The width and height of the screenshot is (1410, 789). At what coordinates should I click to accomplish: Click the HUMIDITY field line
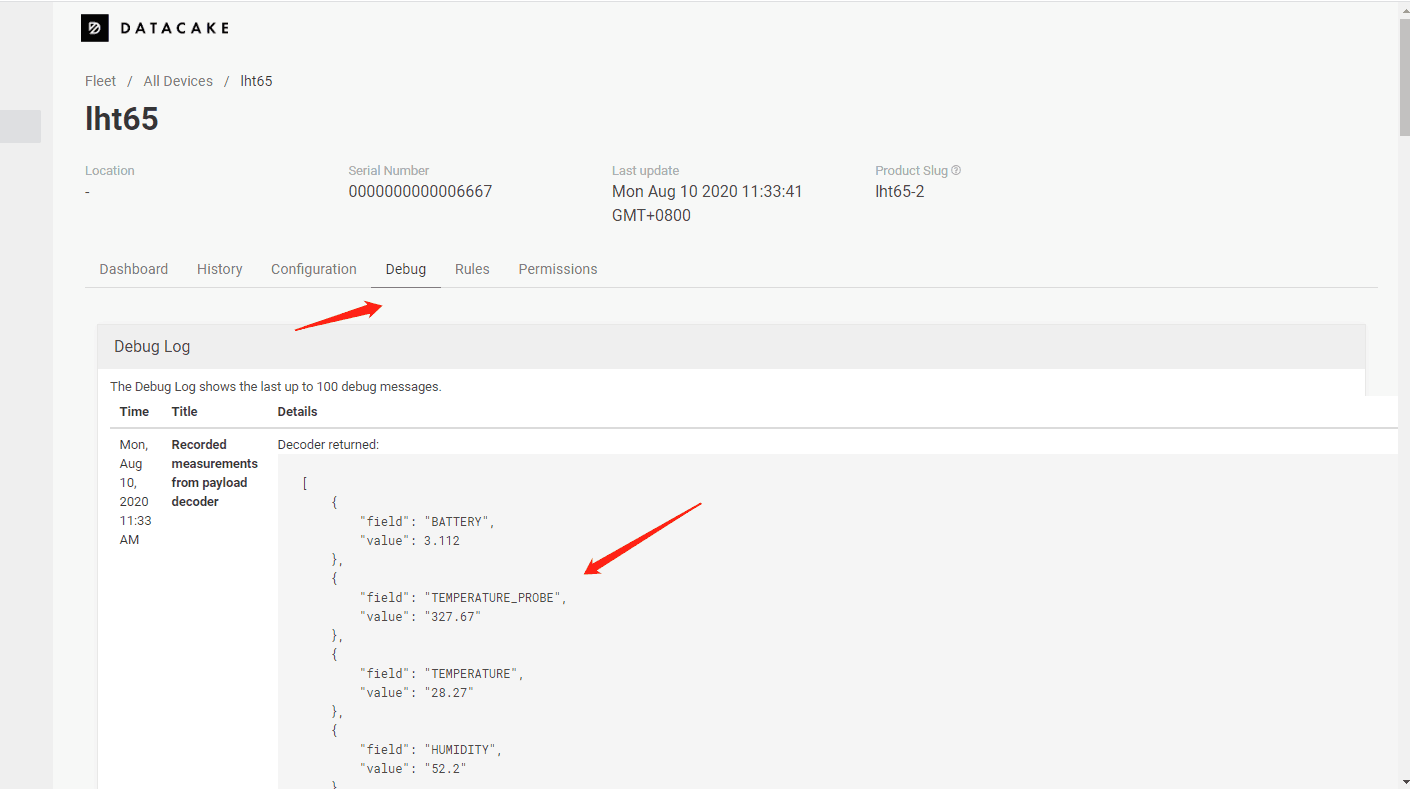point(430,750)
